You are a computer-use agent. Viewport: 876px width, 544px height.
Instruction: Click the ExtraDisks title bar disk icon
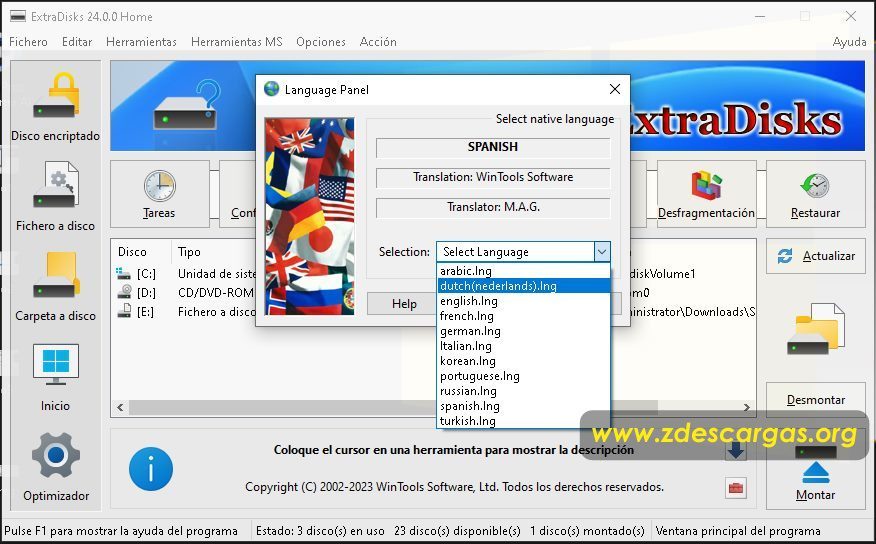click(17, 16)
